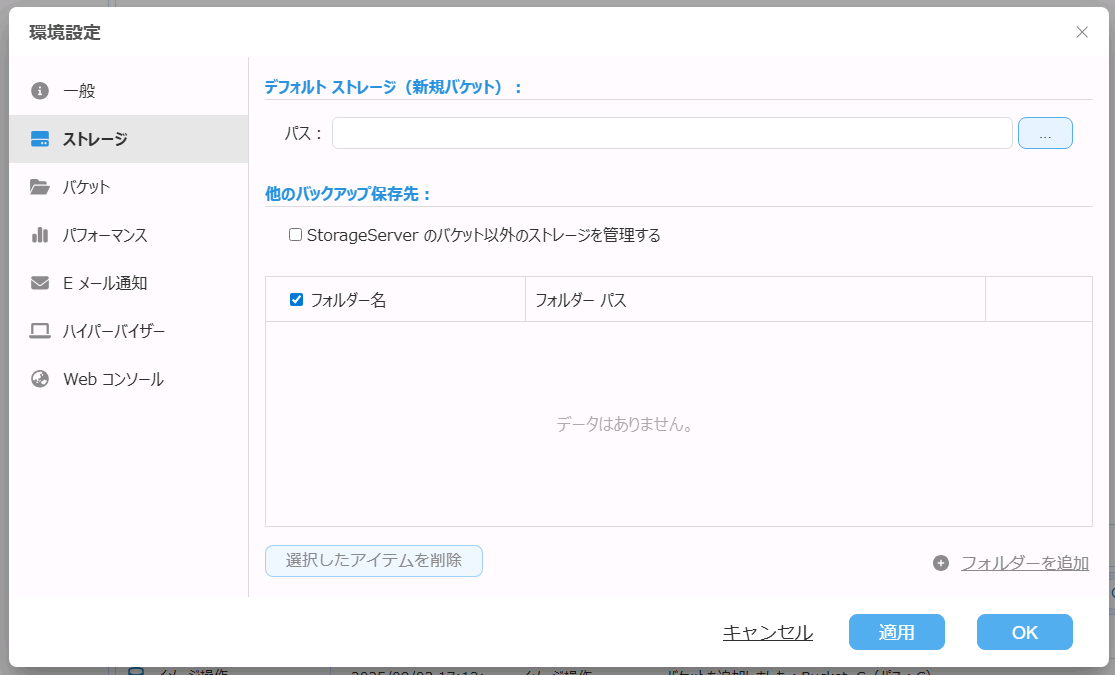1115x675 pixels.
Task: Click the info icon beside 一般
Action: (40, 91)
